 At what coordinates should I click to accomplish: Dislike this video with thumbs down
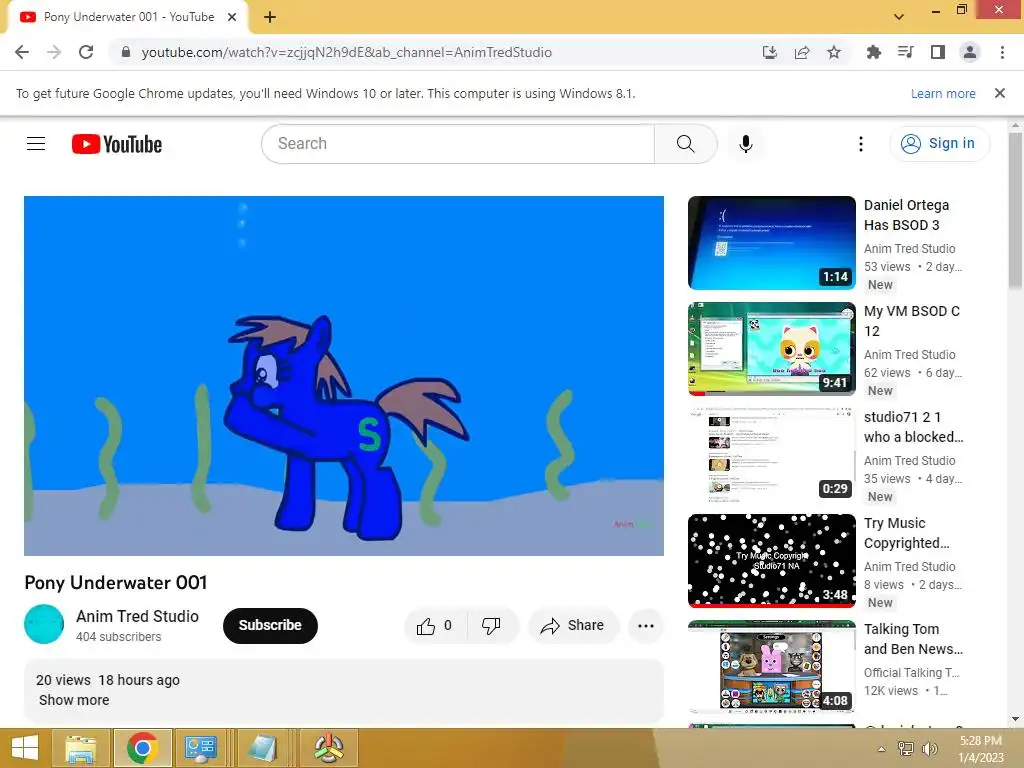click(x=492, y=626)
